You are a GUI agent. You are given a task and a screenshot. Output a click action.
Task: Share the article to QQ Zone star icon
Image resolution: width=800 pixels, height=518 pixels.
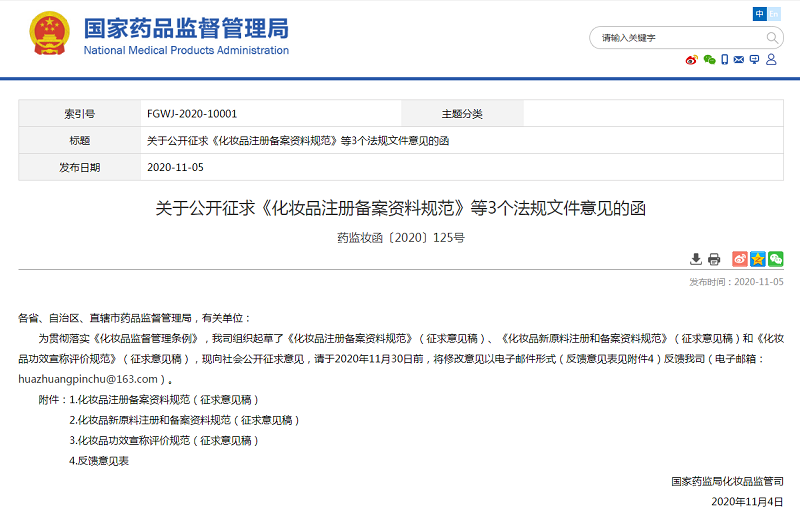(x=758, y=259)
